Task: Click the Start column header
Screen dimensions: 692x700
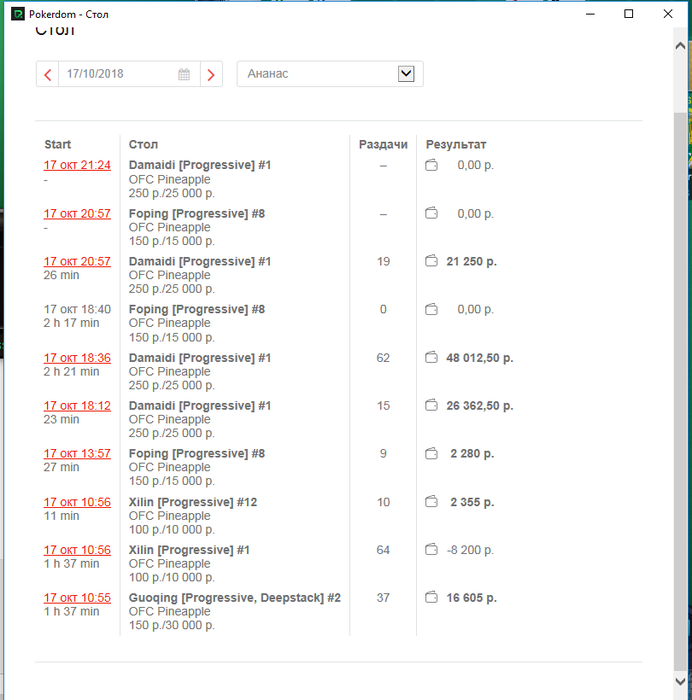Action: [x=58, y=145]
